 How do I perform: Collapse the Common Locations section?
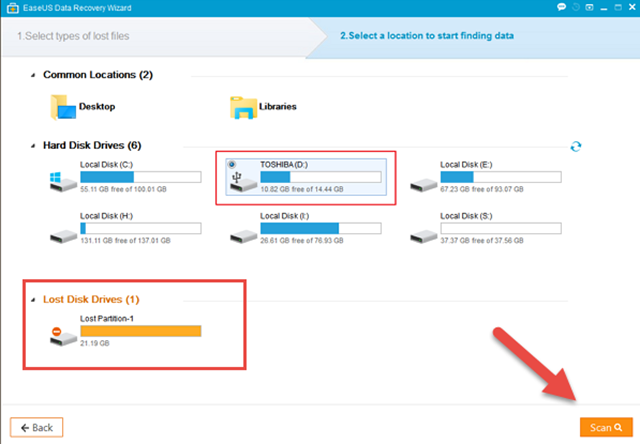point(33,75)
